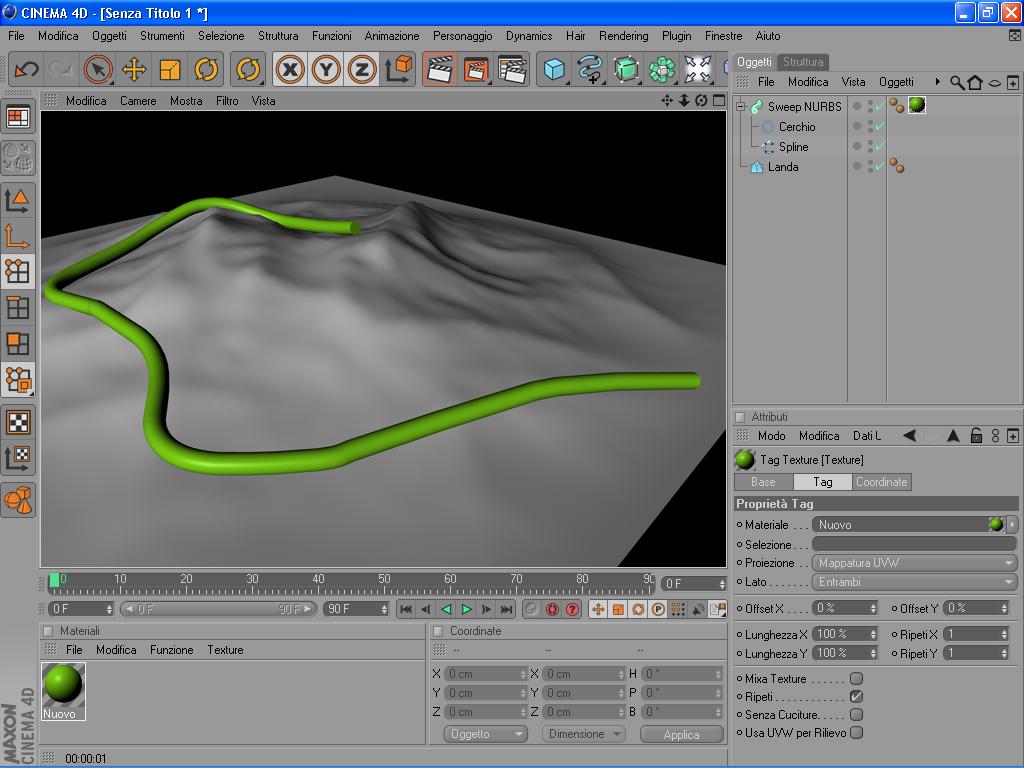Open the Rendering menu
This screenshot has width=1024, height=768.
pos(623,36)
